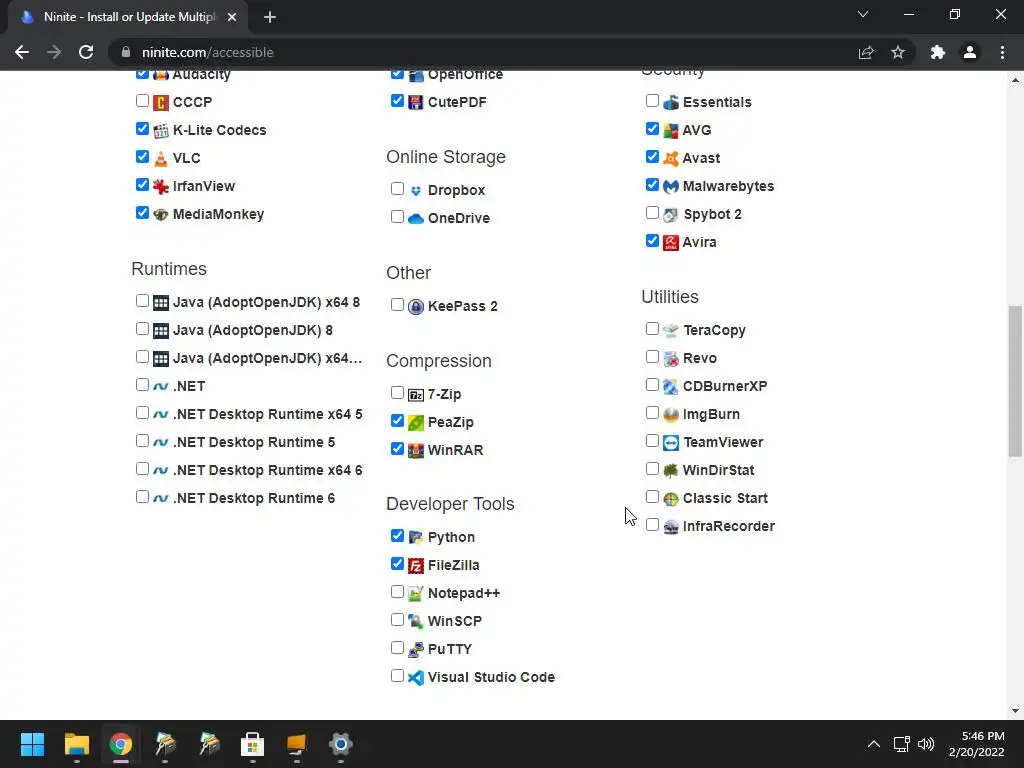Click the Python icon
This screenshot has height=768, width=1024.
point(415,537)
